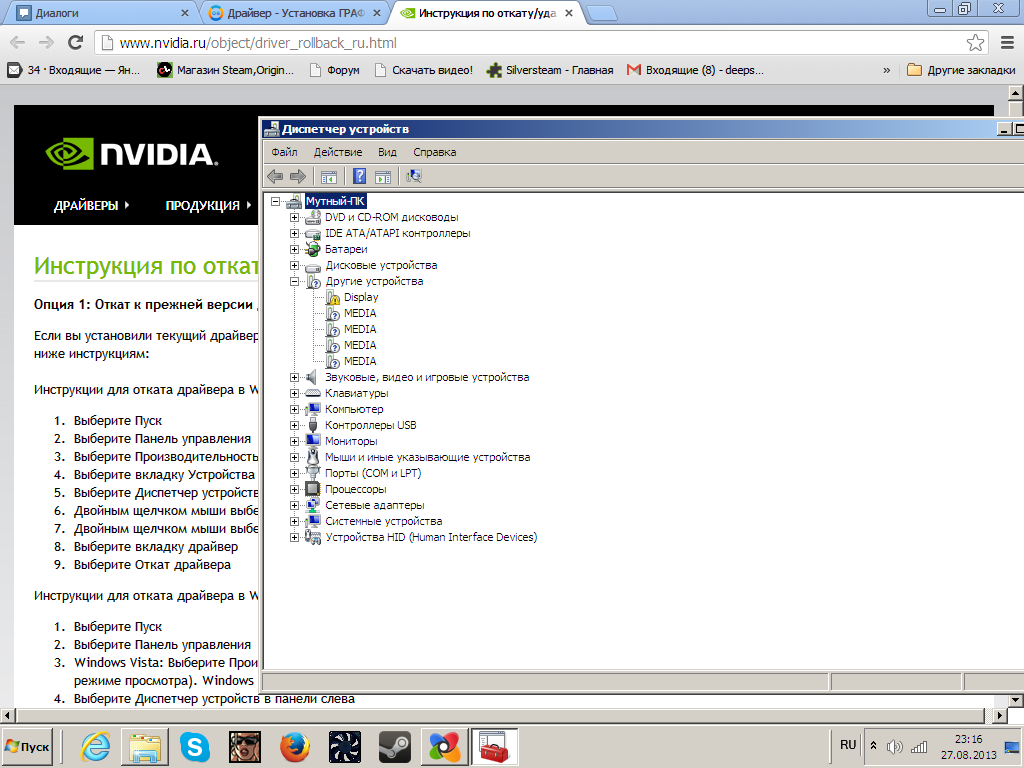The image size is (1024, 768).
Task: Expand Звуковые, видео и игровые устройства
Action: click(295, 377)
